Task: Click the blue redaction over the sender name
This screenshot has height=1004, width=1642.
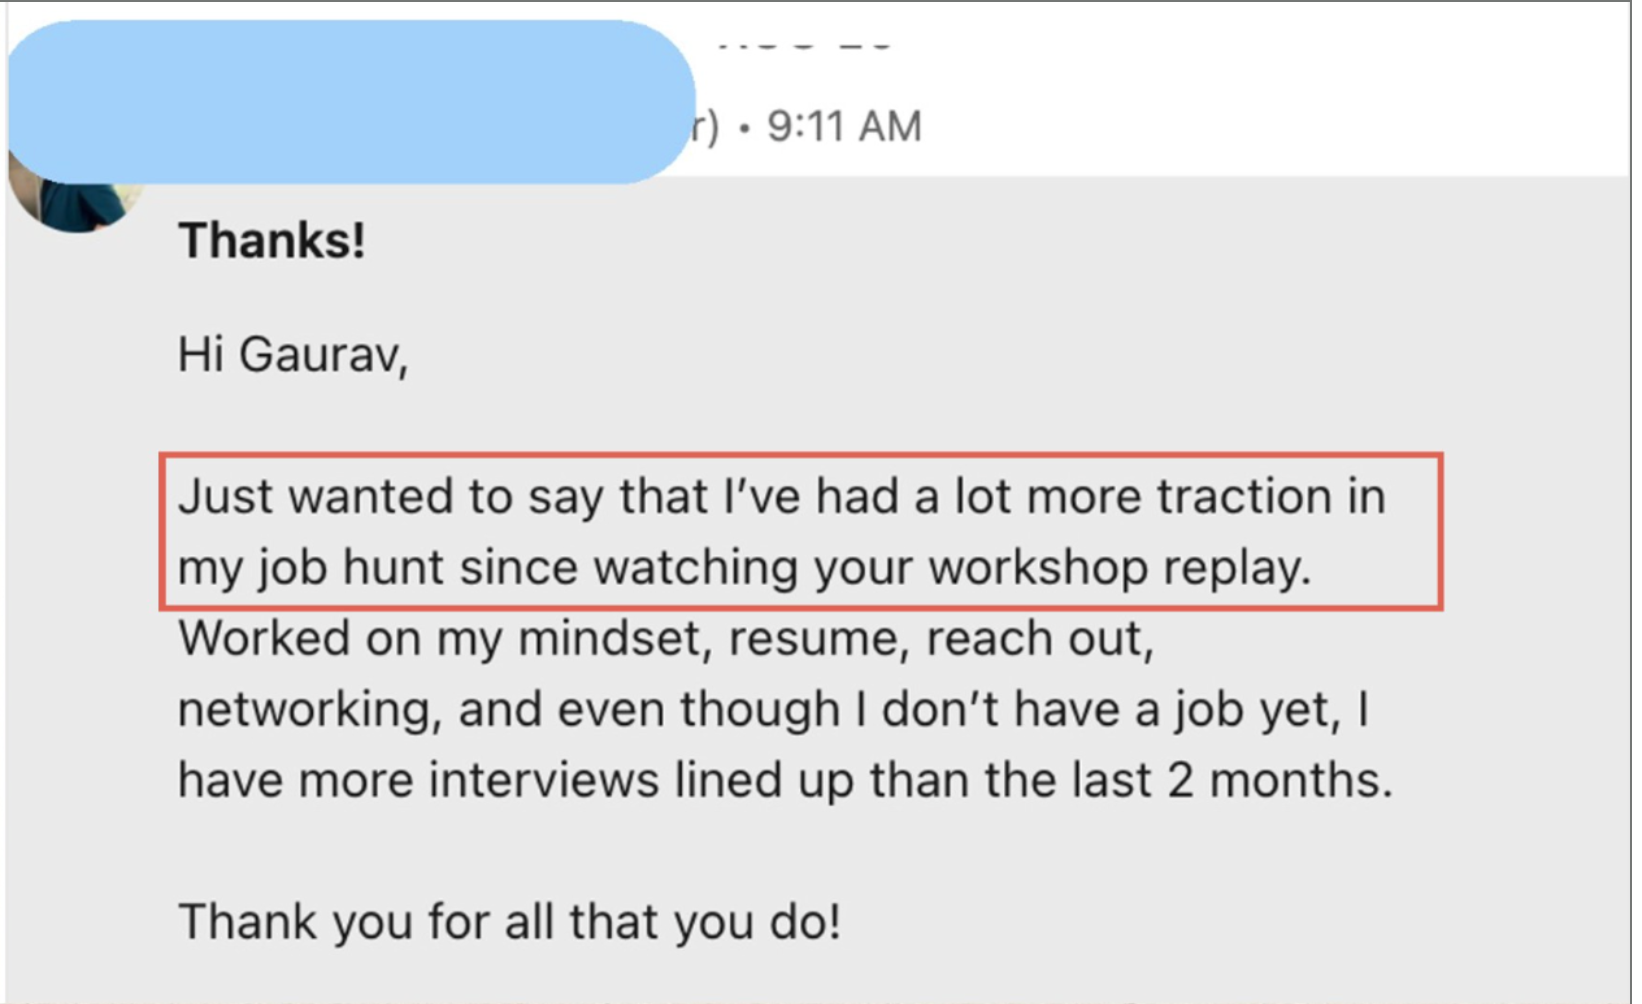Action: coord(351,101)
